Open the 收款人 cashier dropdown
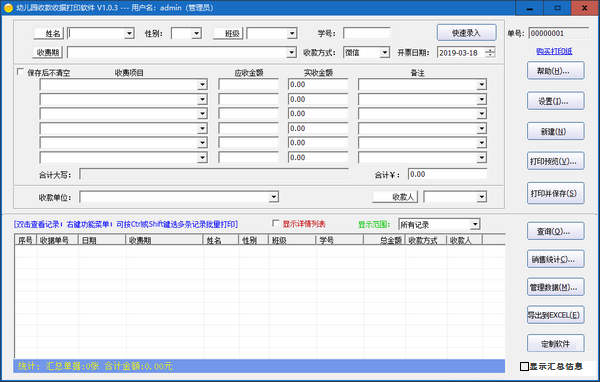 coord(482,197)
